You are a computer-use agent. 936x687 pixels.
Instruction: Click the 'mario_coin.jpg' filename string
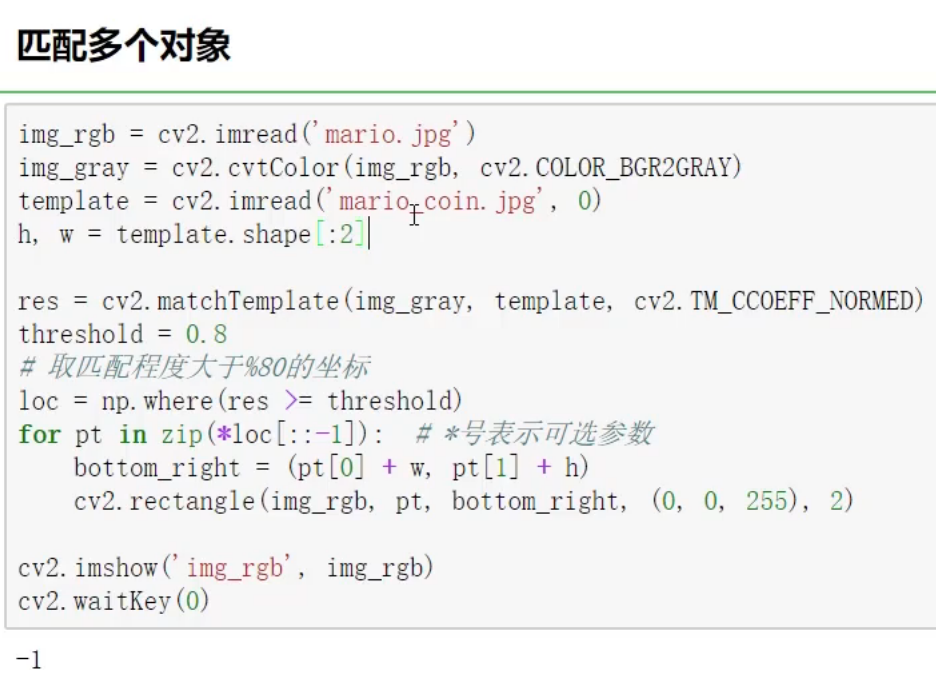440,201
